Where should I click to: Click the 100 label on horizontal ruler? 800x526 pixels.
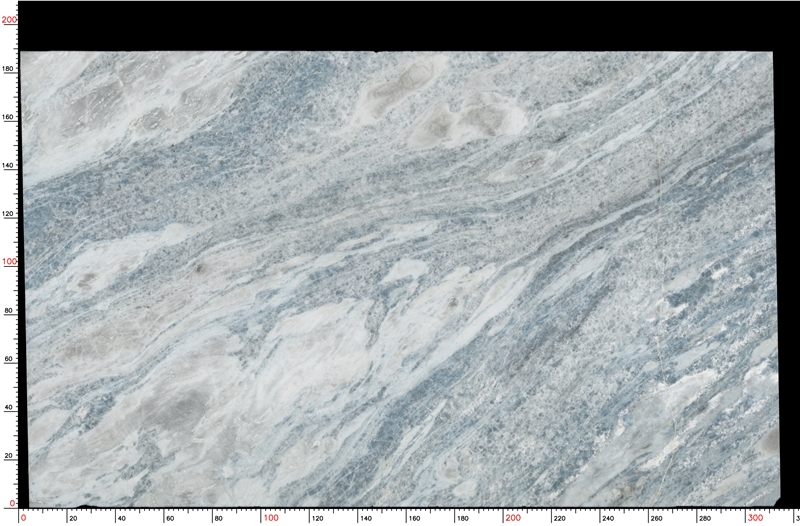(271, 518)
